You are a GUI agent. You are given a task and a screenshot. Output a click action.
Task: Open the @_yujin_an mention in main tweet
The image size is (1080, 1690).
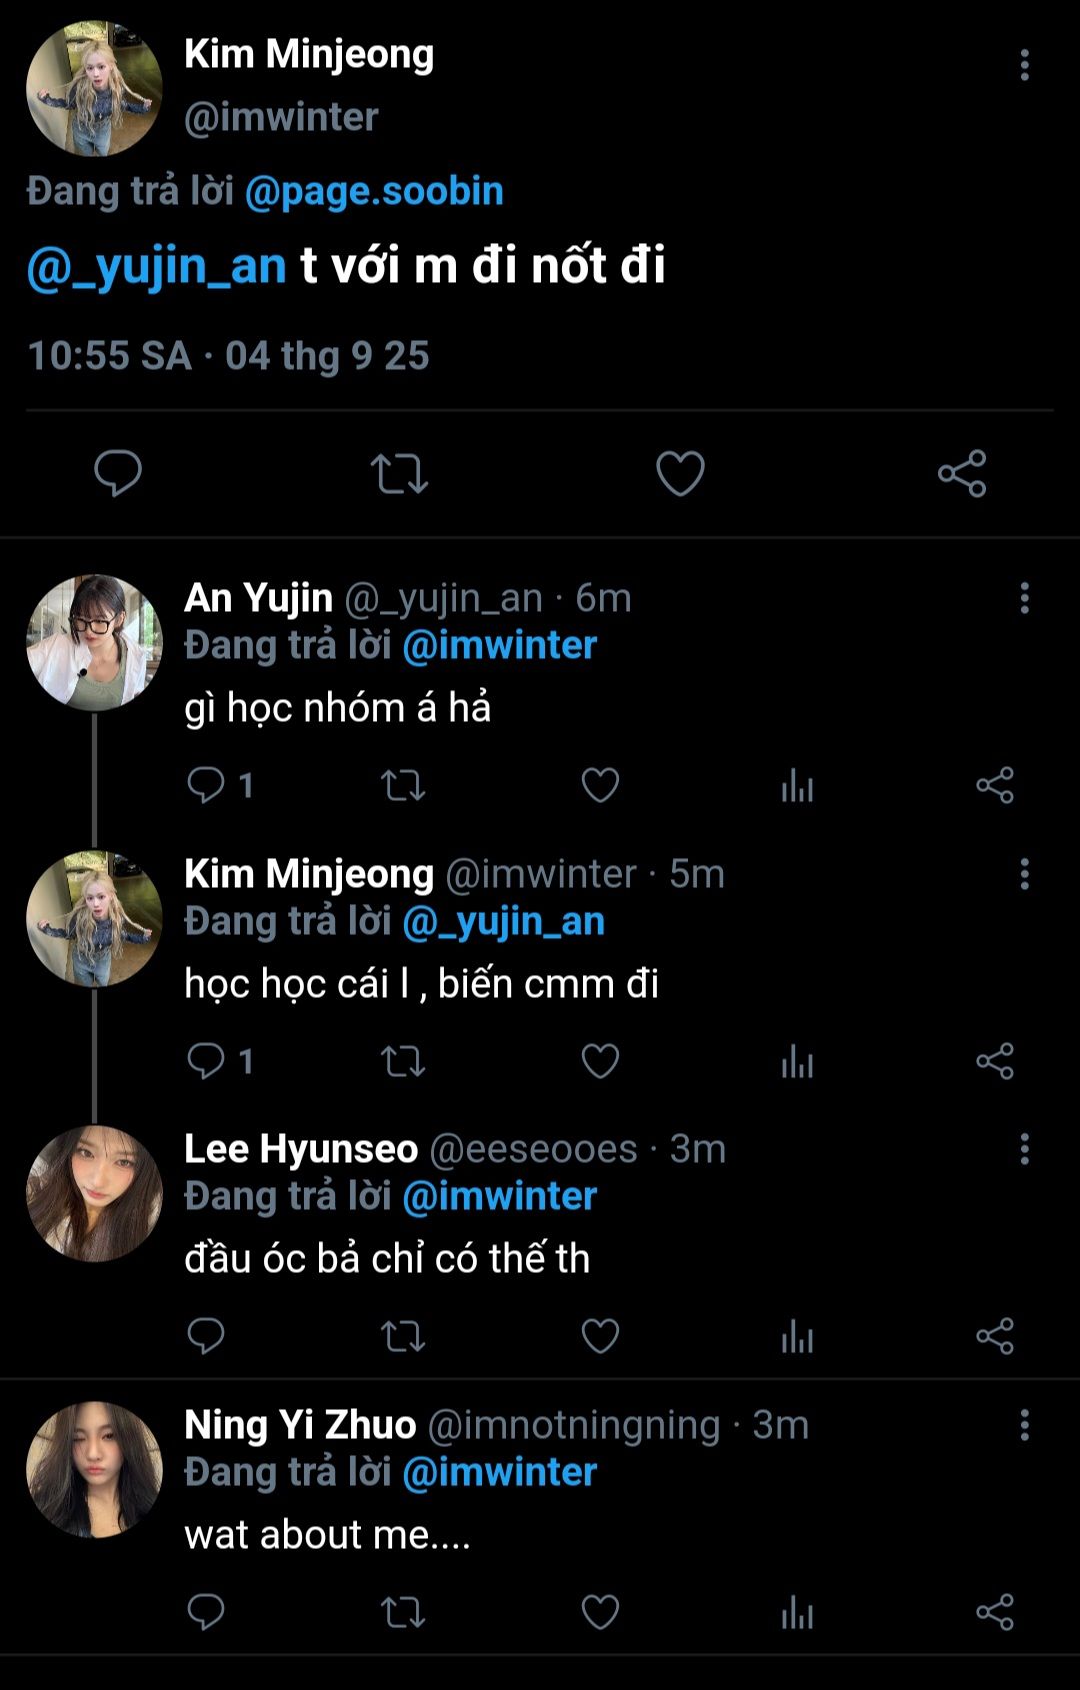[x=157, y=266]
